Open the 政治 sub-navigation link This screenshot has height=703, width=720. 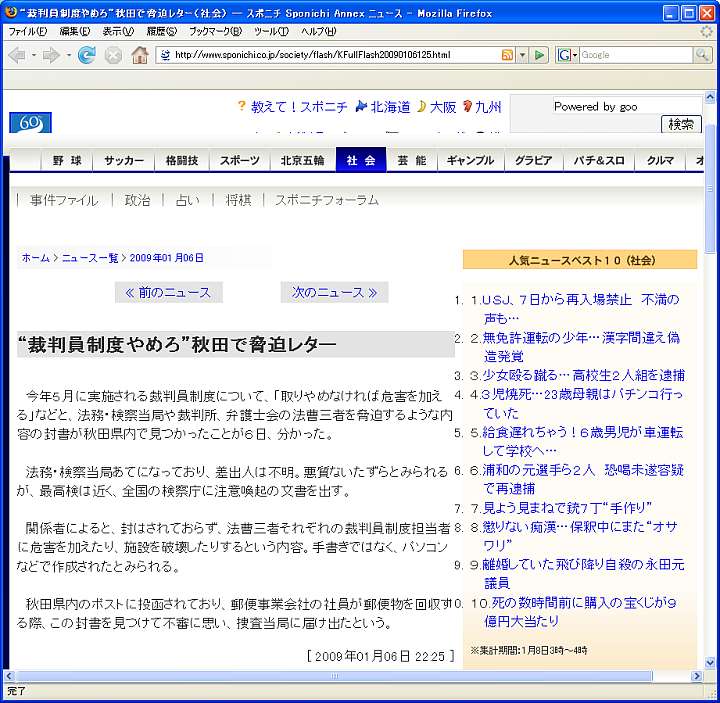[137, 200]
